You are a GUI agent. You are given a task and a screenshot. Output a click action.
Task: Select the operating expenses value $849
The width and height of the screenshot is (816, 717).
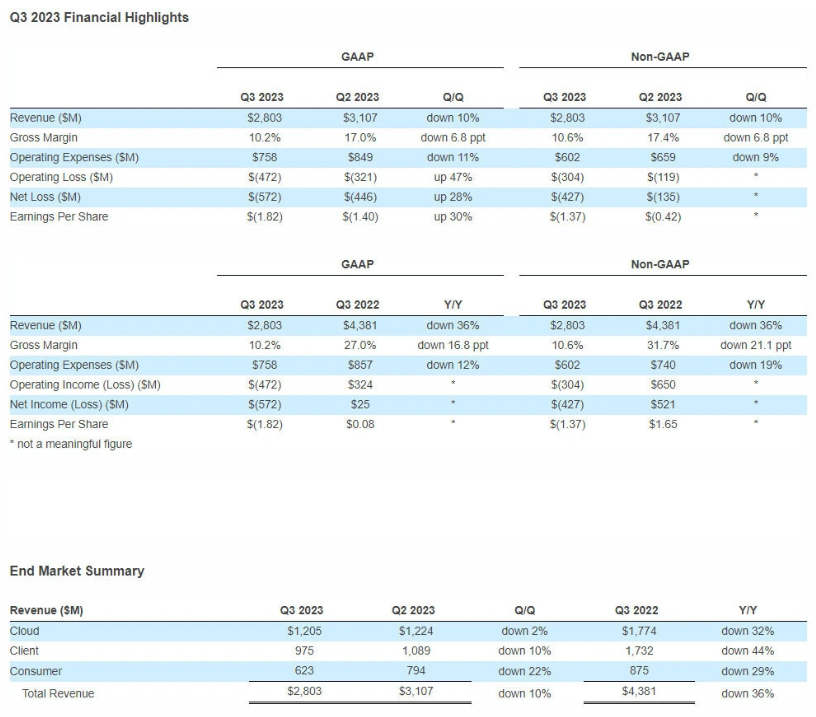[x=360, y=157]
